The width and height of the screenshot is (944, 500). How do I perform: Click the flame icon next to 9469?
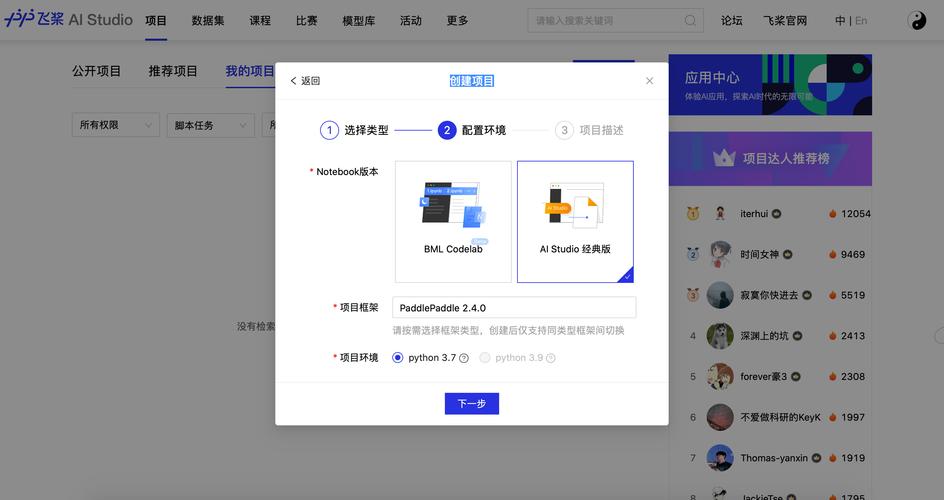tap(833, 255)
